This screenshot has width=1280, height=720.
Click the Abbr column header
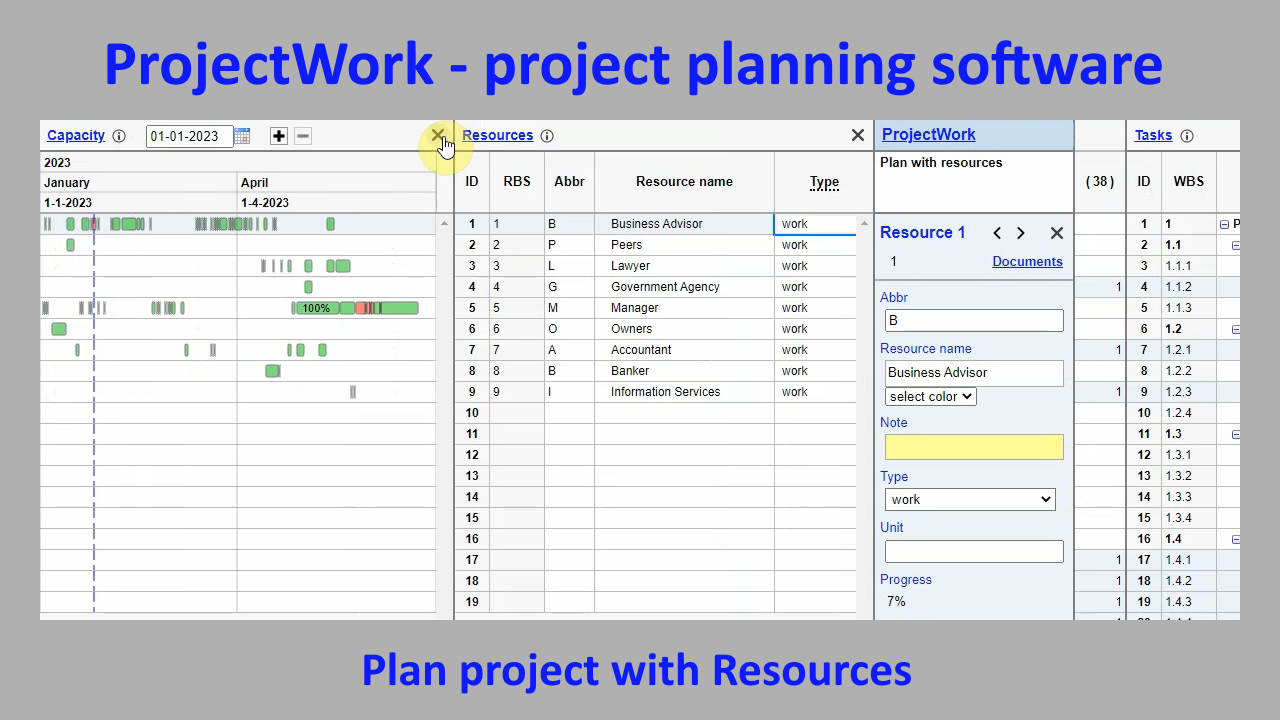[569, 181]
